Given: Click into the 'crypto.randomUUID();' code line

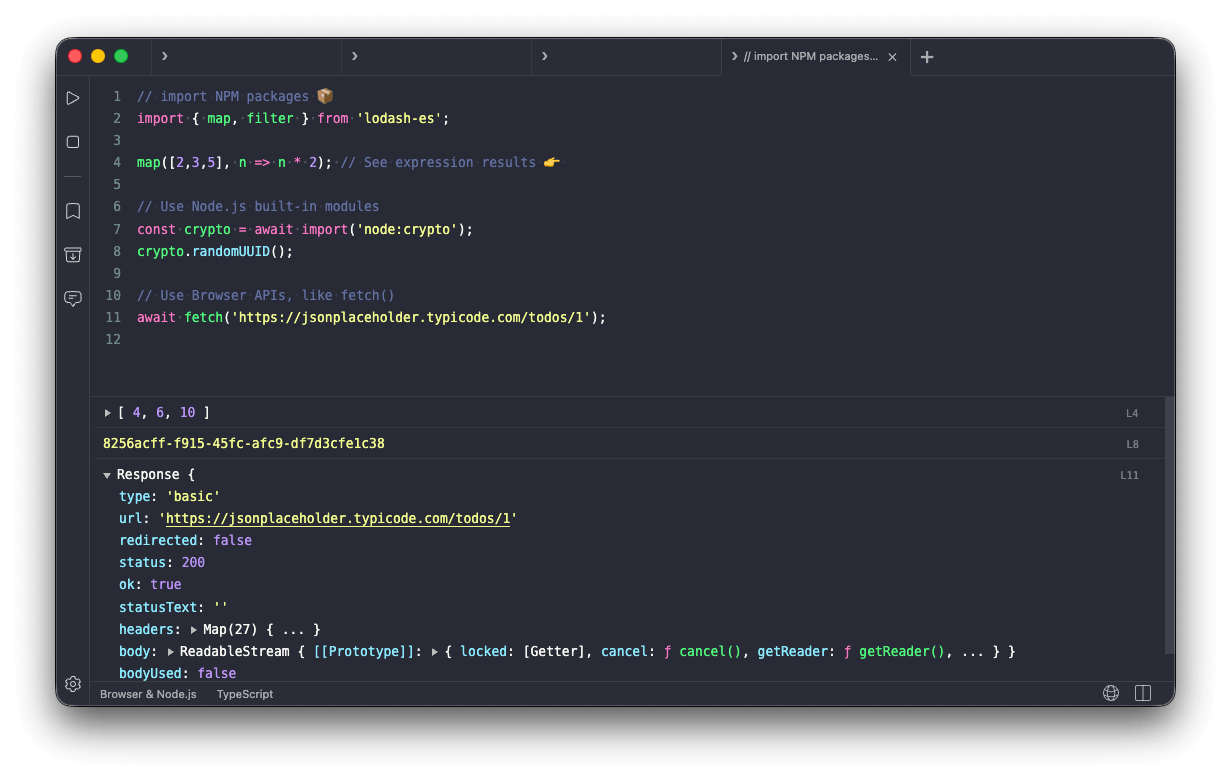Looking at the screenshot, I should coord(215,251).
